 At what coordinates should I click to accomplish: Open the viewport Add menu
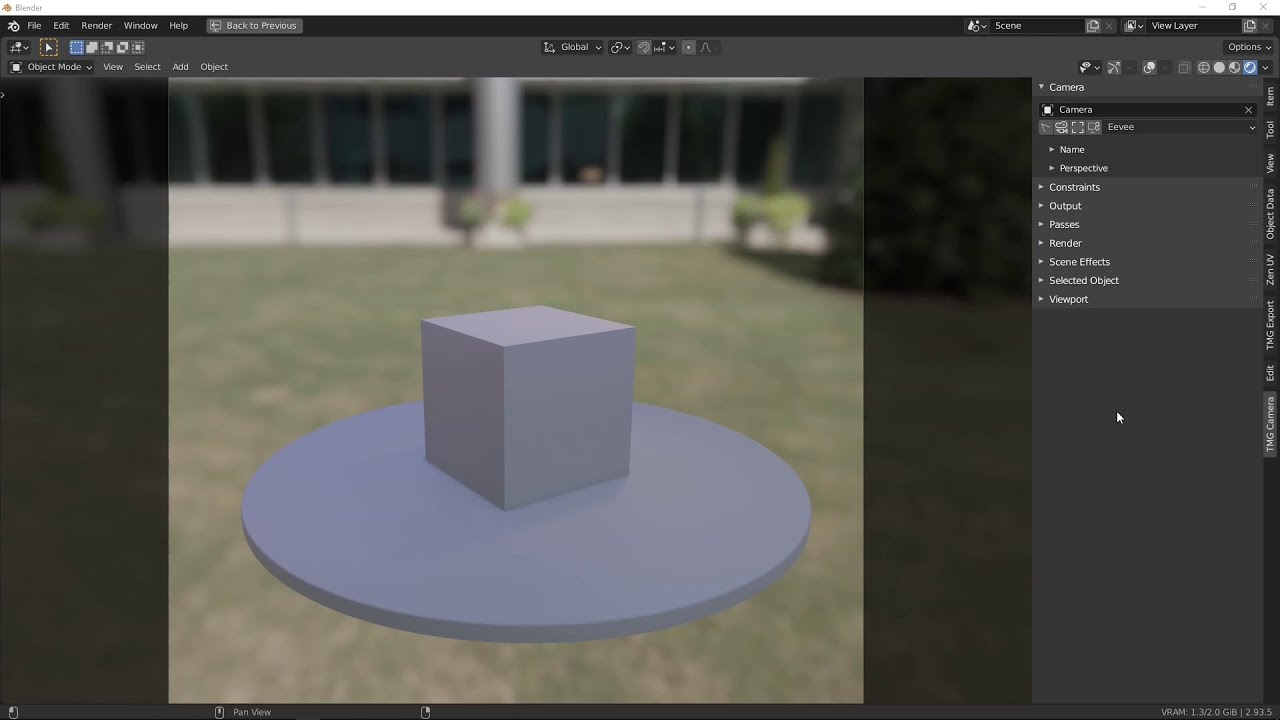tap(180, 67)
